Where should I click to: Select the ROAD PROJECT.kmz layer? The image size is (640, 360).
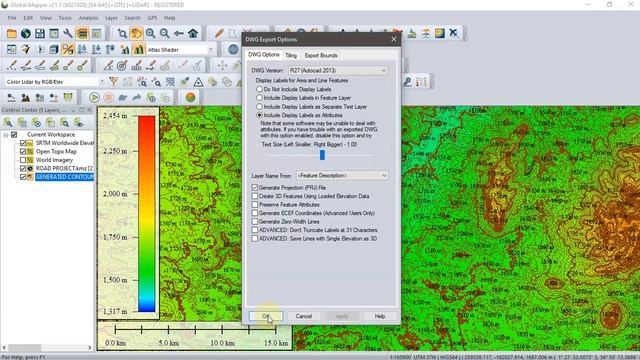64,168
